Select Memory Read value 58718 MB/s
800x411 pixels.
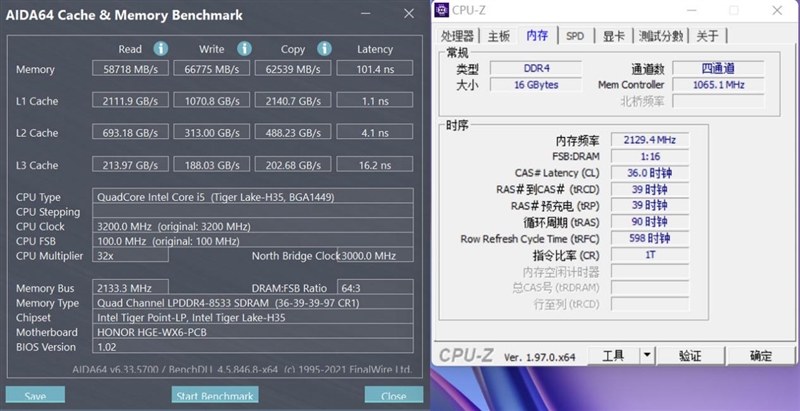tap(130, 68)
